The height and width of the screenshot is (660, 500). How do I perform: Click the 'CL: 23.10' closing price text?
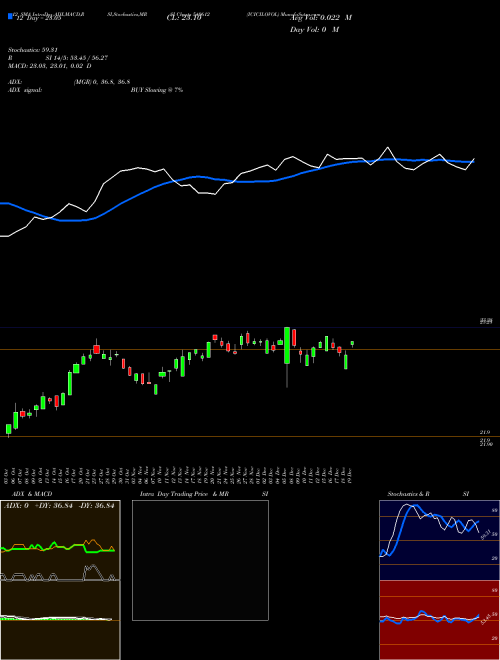coord(184,18)
